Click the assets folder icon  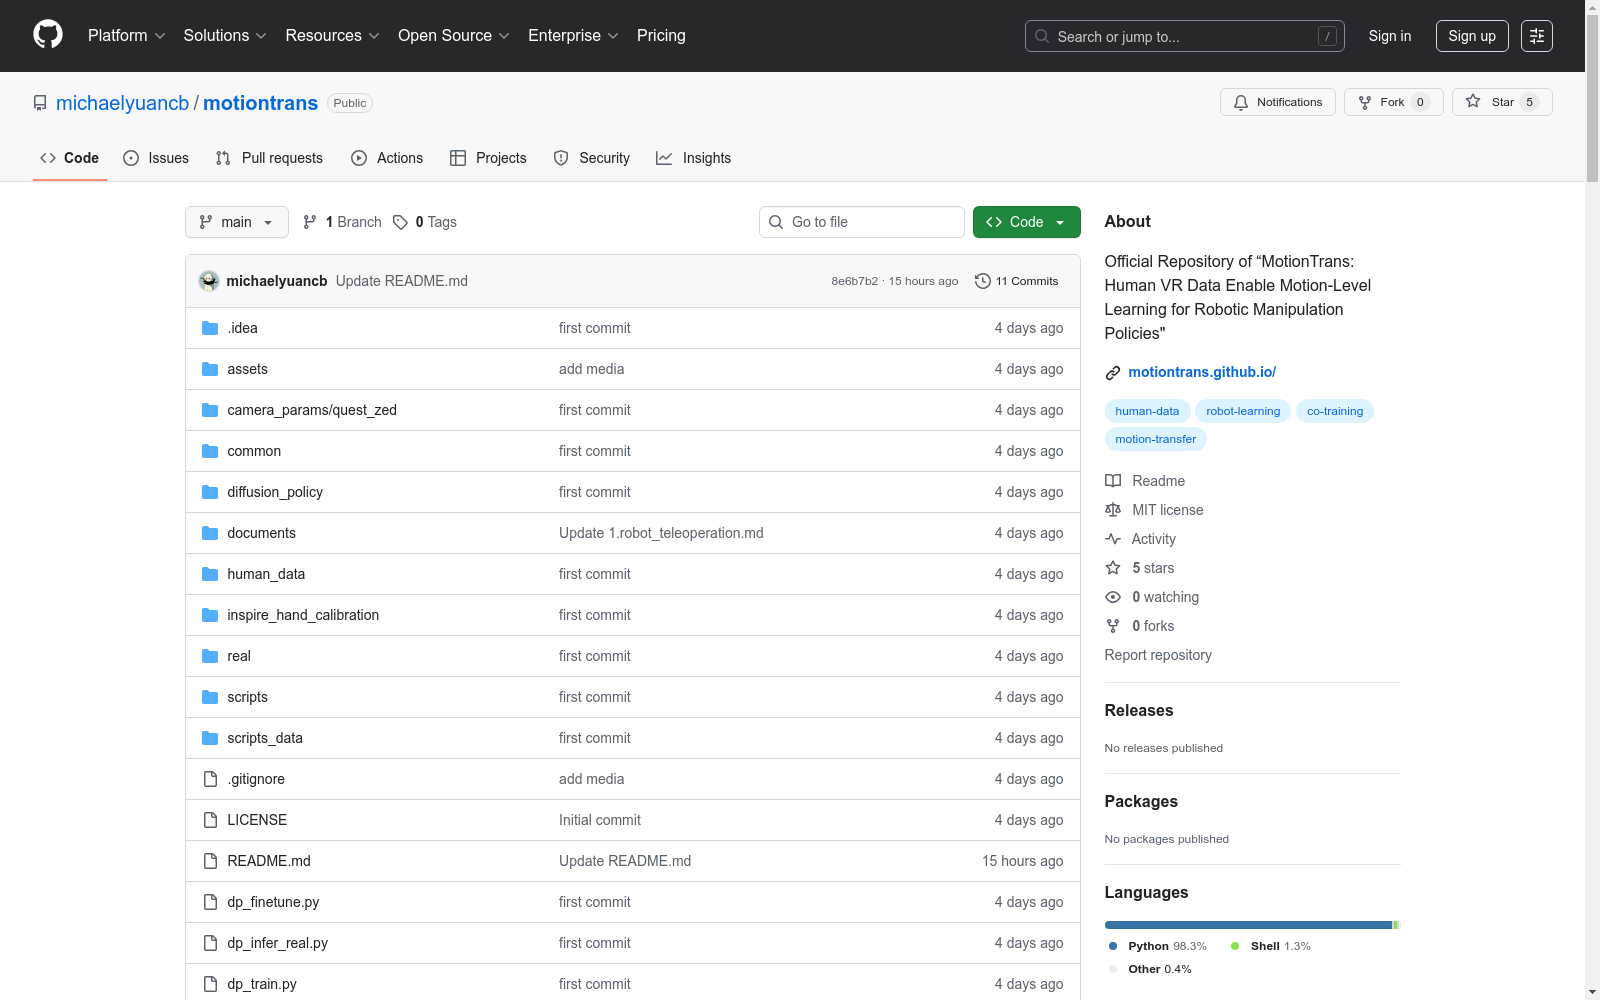pos(210,369)
